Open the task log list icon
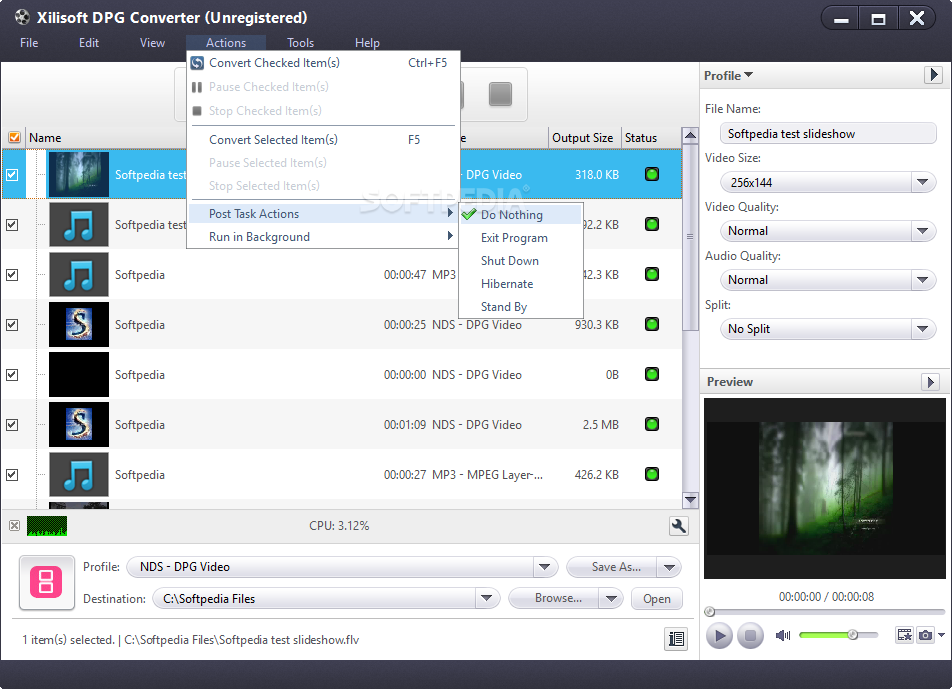The height and width of the screenshot is (689, 952). pyautogui.click(x=676, y=639)
